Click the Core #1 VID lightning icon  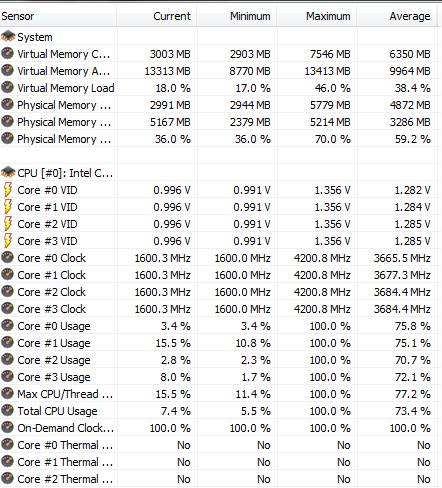(x=8, y=206)
